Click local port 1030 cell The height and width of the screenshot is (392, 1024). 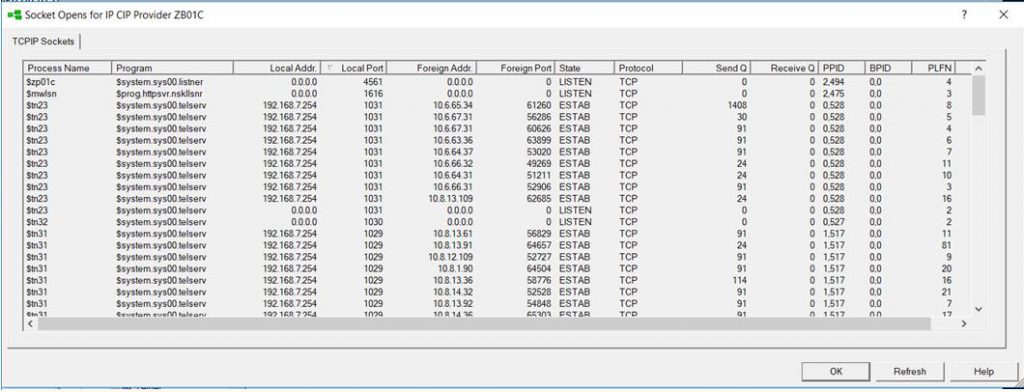372,222
